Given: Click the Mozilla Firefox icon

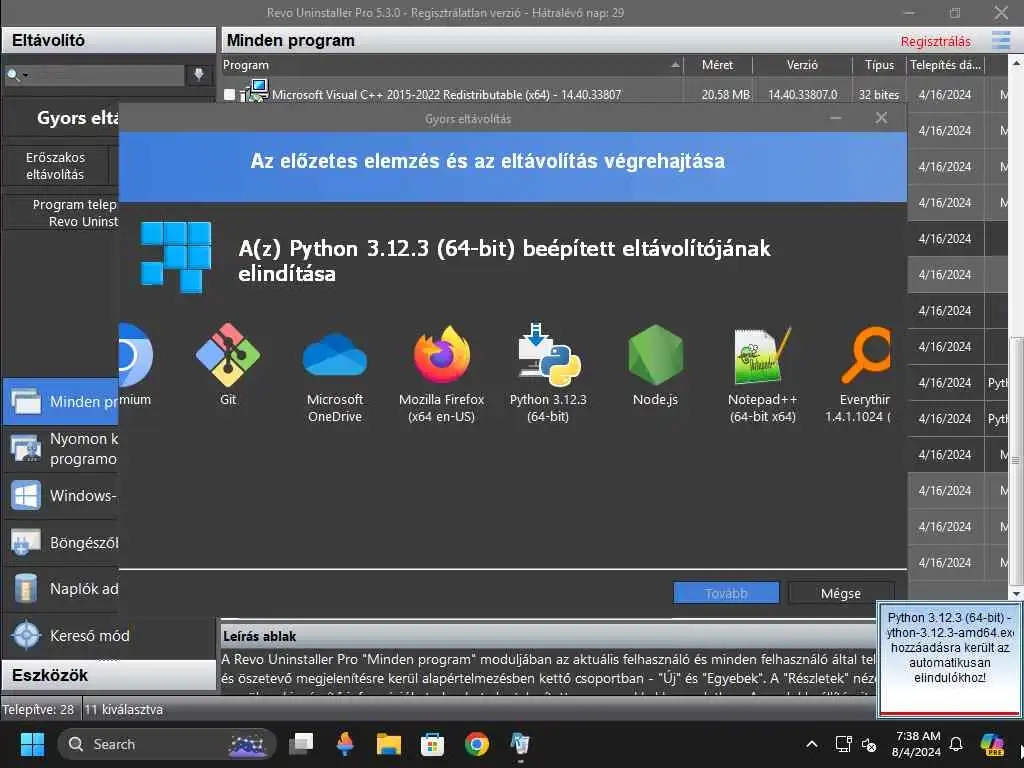Looking at the screenshot, I should (442, 355).
